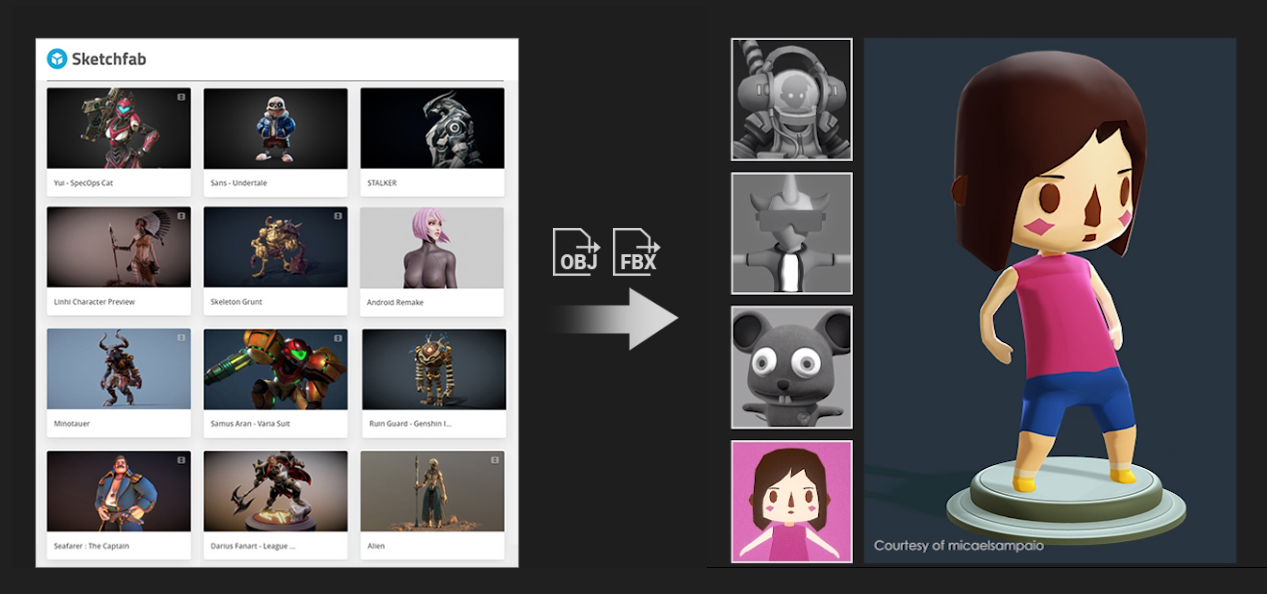Open the Ruin Guard - Genshin thumbnail
The image size is (1267, 594).
click(x=433, y=369)
